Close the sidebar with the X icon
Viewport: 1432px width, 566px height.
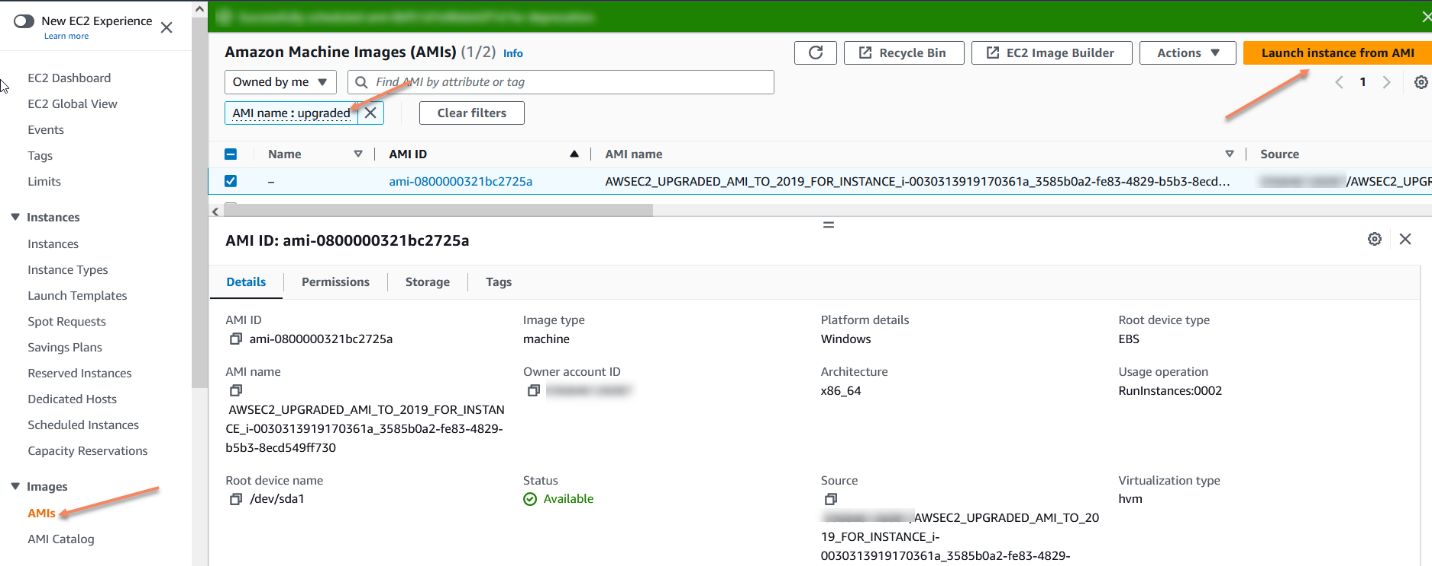(x=166, y=27)
